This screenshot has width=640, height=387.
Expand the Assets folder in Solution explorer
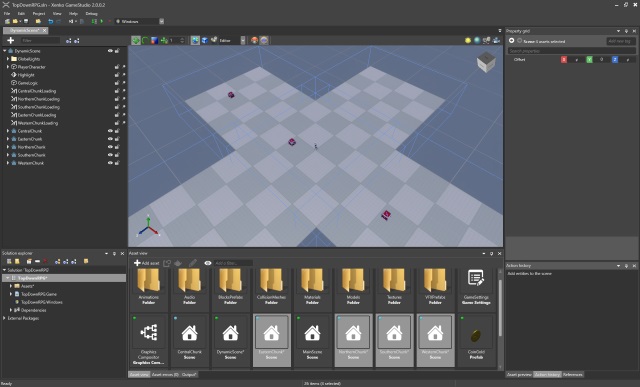(x=11, y=286)
